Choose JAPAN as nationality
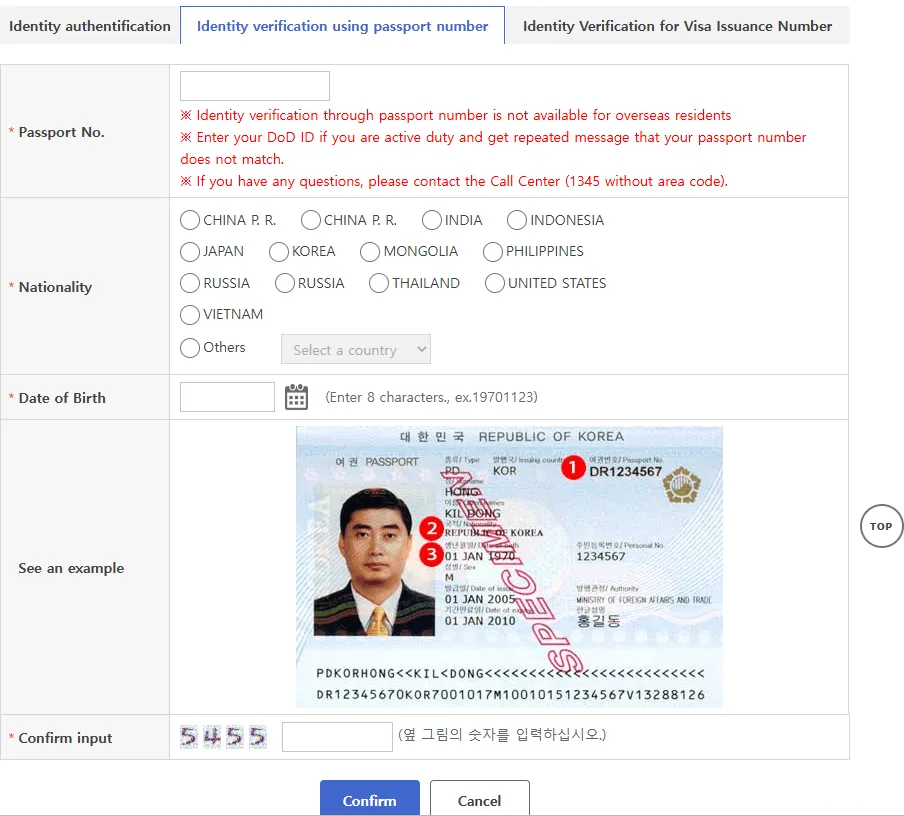Viewport: 904px width, 816px height. pos(190,252)
